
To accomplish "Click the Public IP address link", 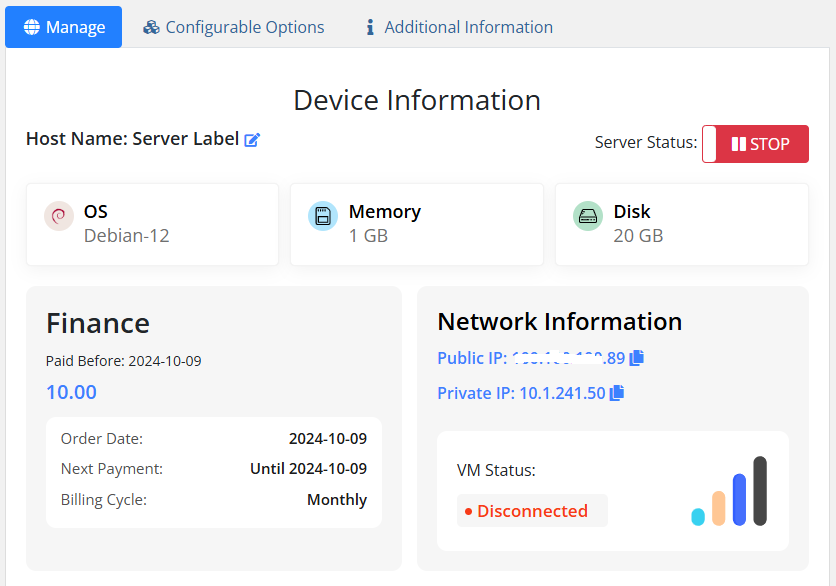I will [530, 358].
